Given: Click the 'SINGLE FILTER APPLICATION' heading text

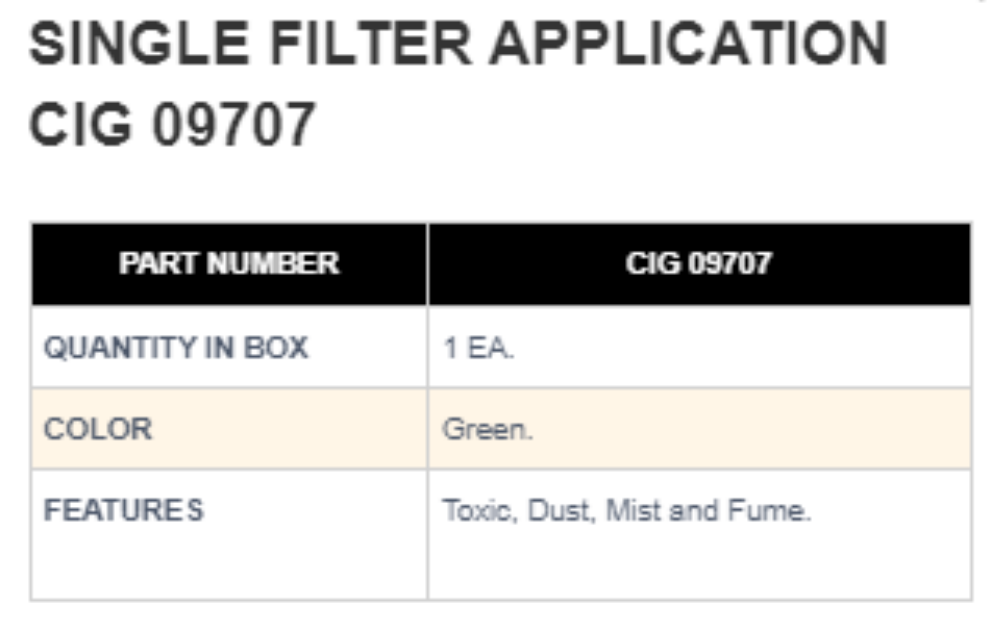Looking at the screenshot, I should 458,45.
